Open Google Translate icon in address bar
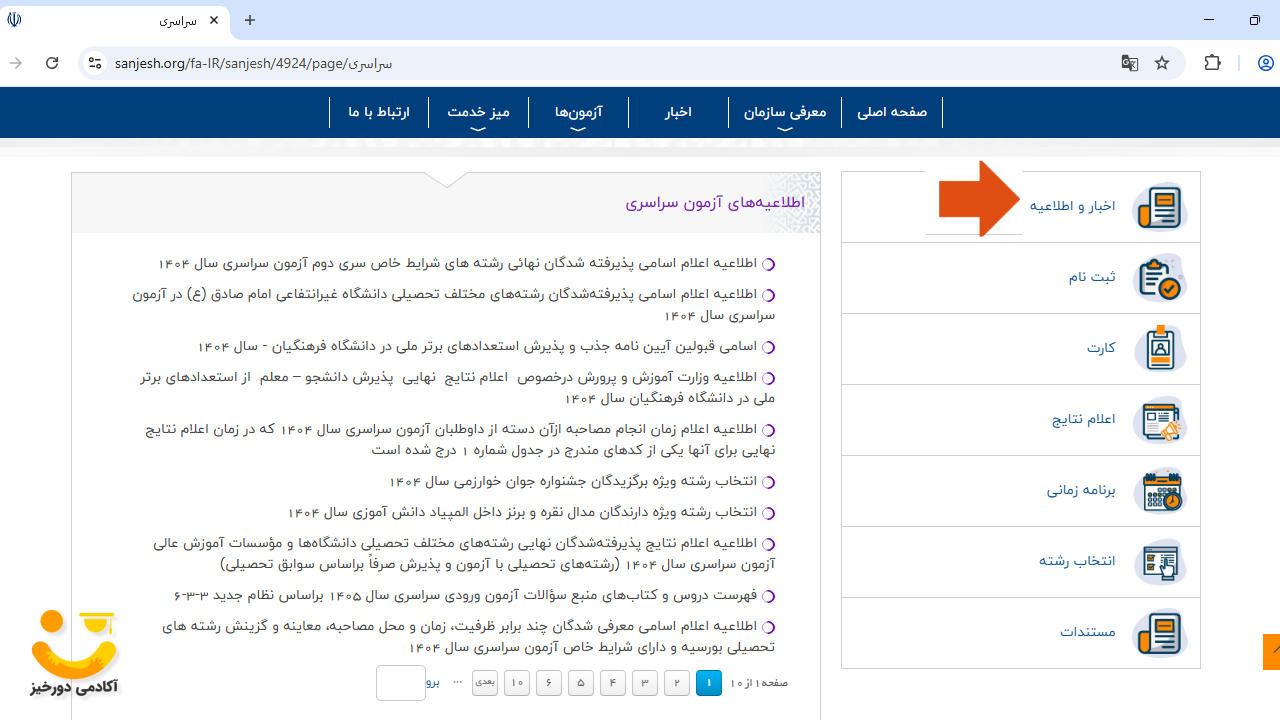The width and height of the screenshot is (1280, 720). tap(1130, 63)
